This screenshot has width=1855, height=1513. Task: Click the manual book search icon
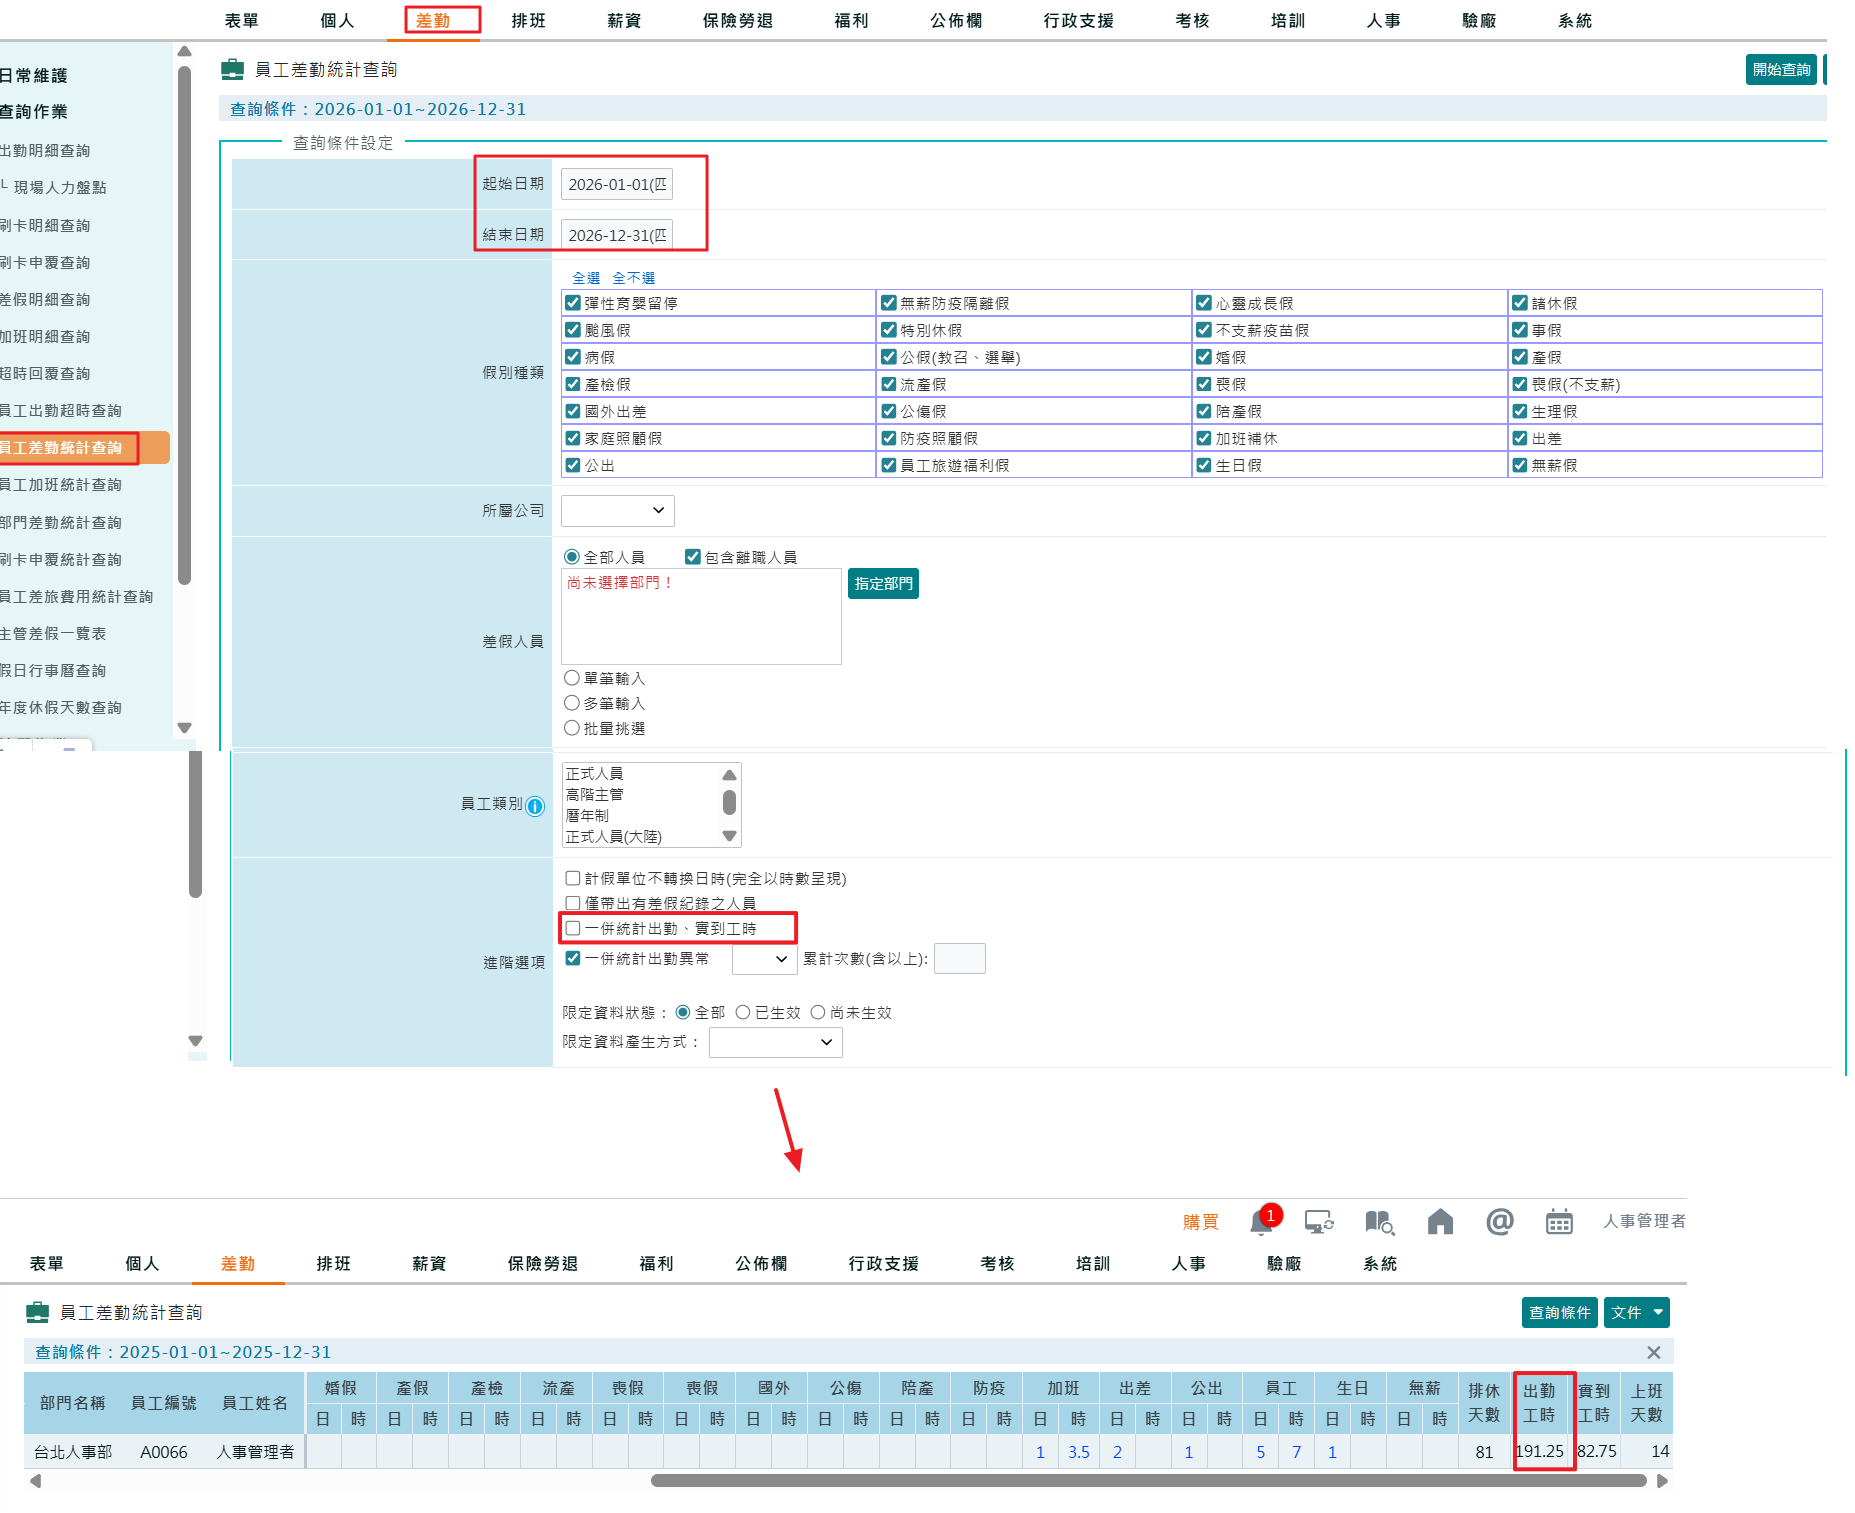pyautogui.click(x=1379, y=1222)
